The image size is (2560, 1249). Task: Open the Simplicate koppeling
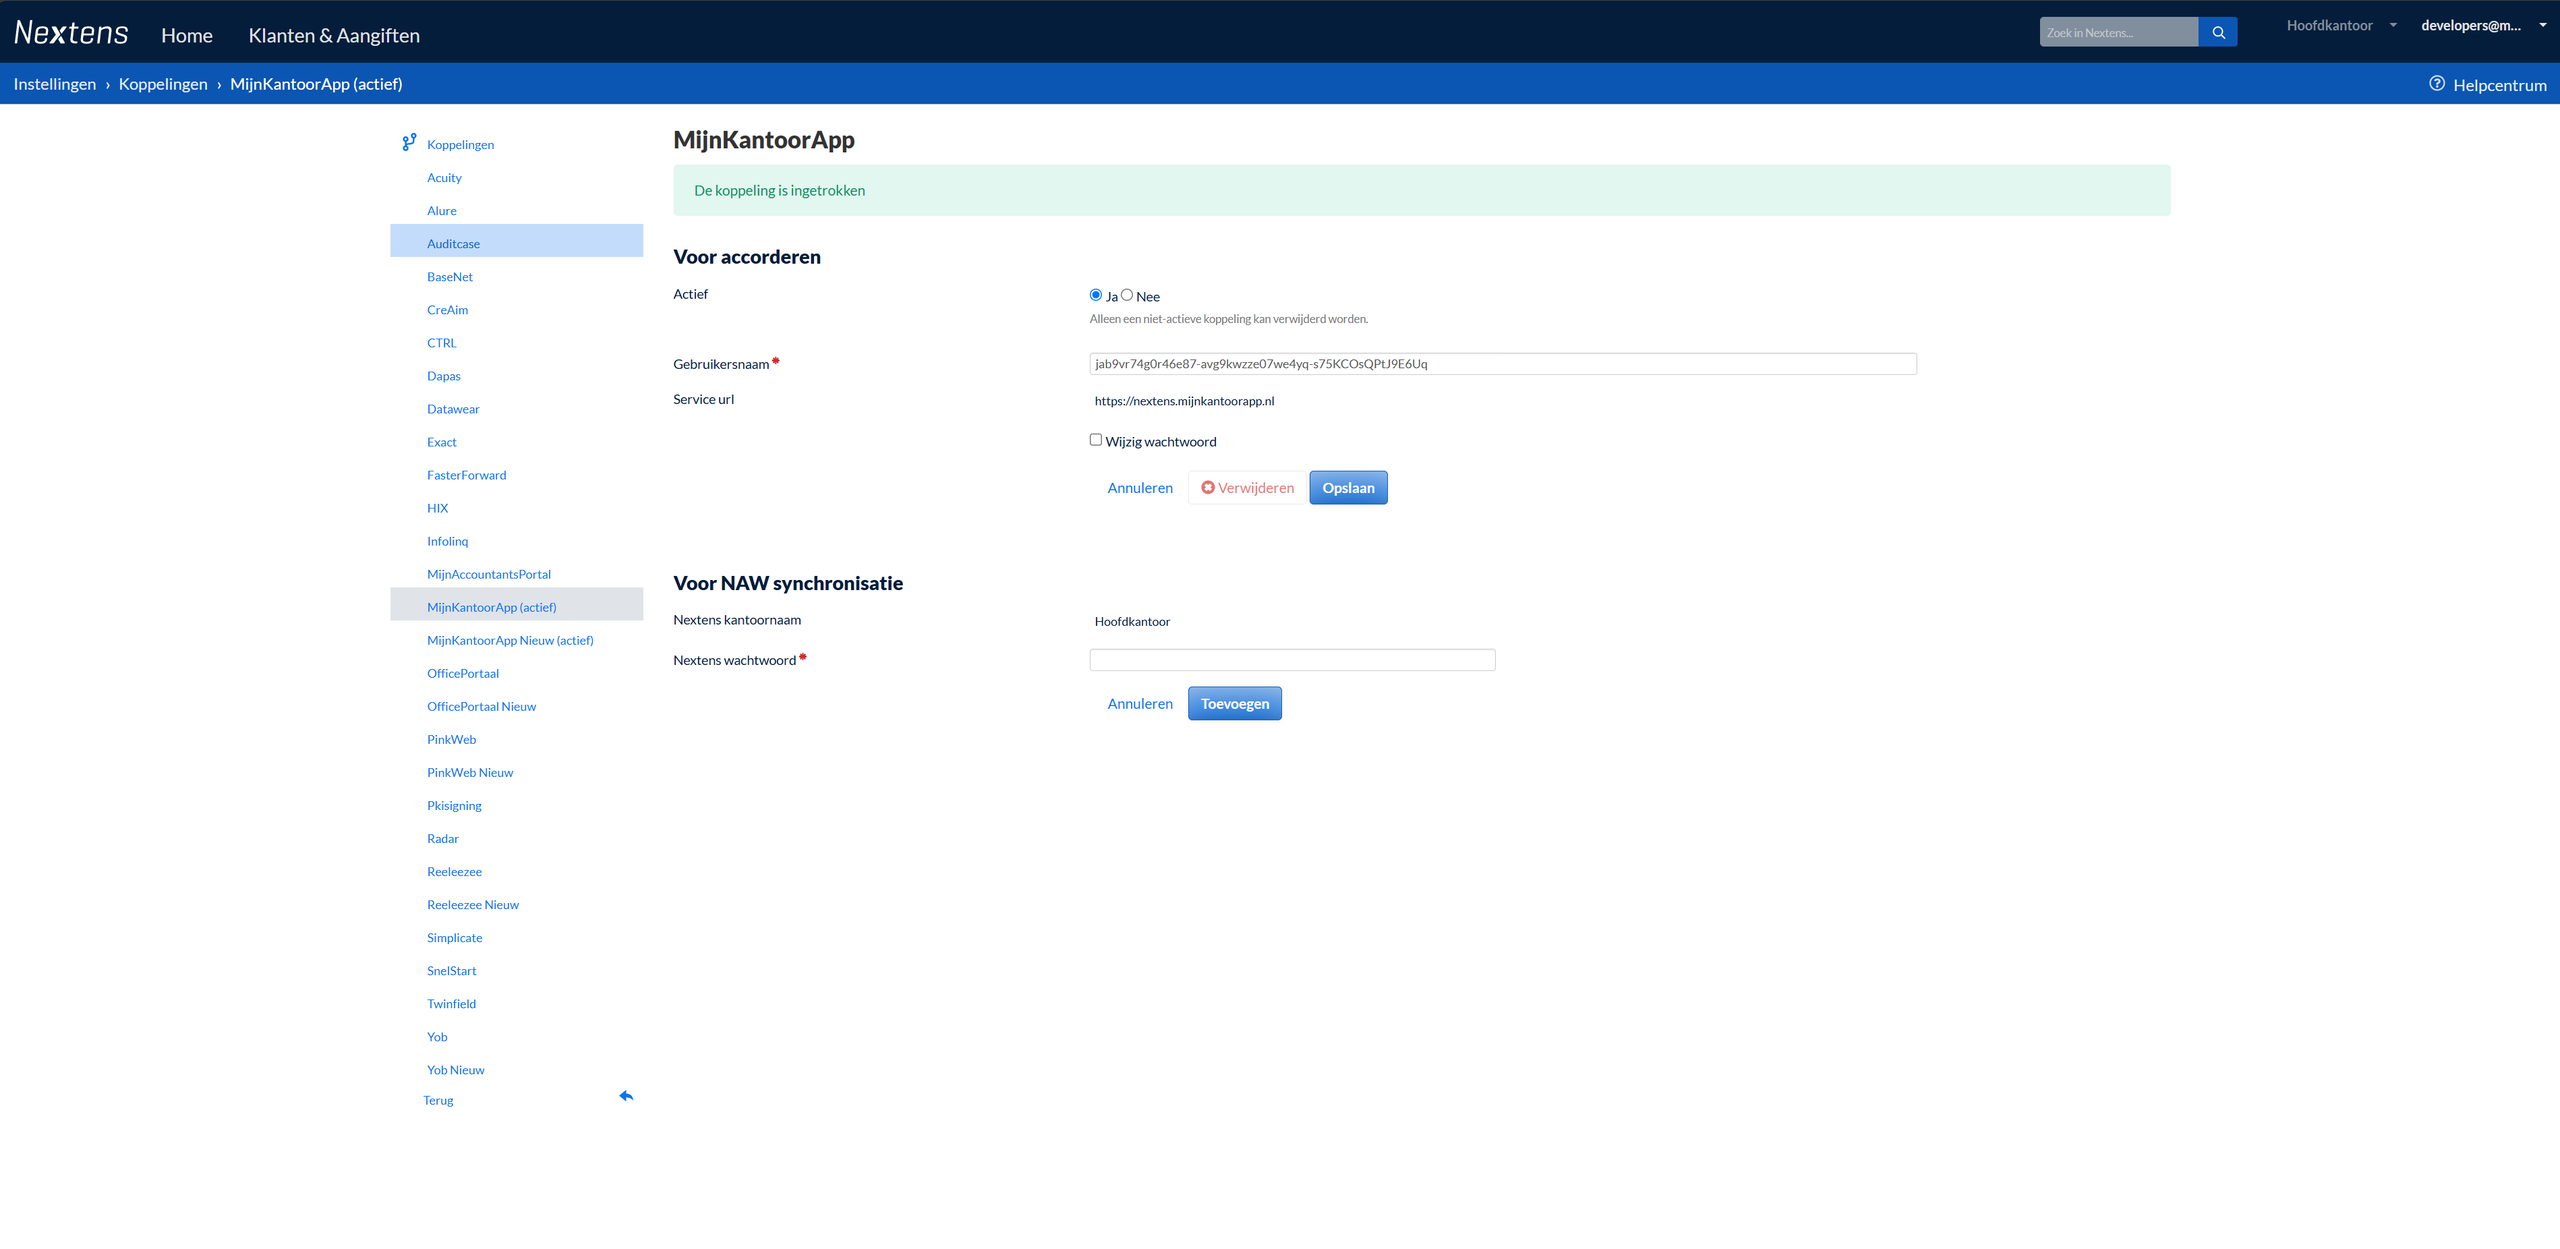(x=454, y=937)
